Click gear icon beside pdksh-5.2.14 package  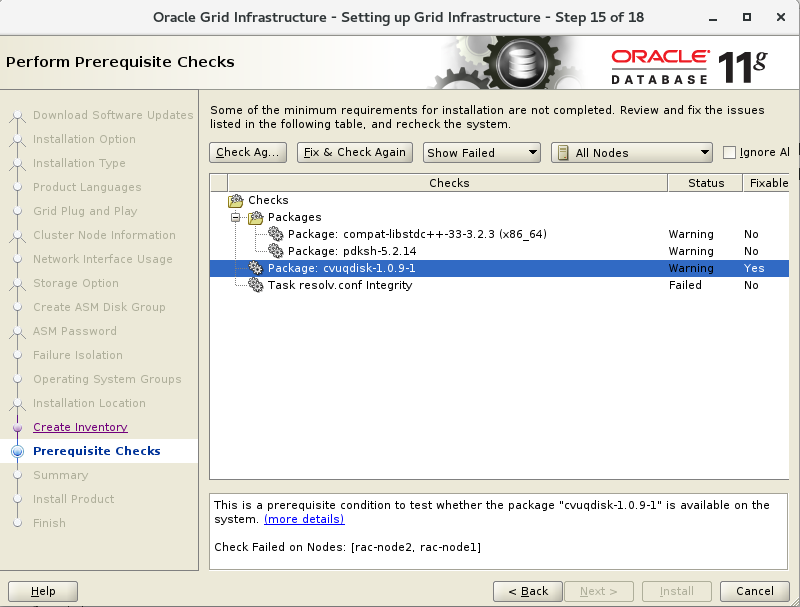coord(276,251)
